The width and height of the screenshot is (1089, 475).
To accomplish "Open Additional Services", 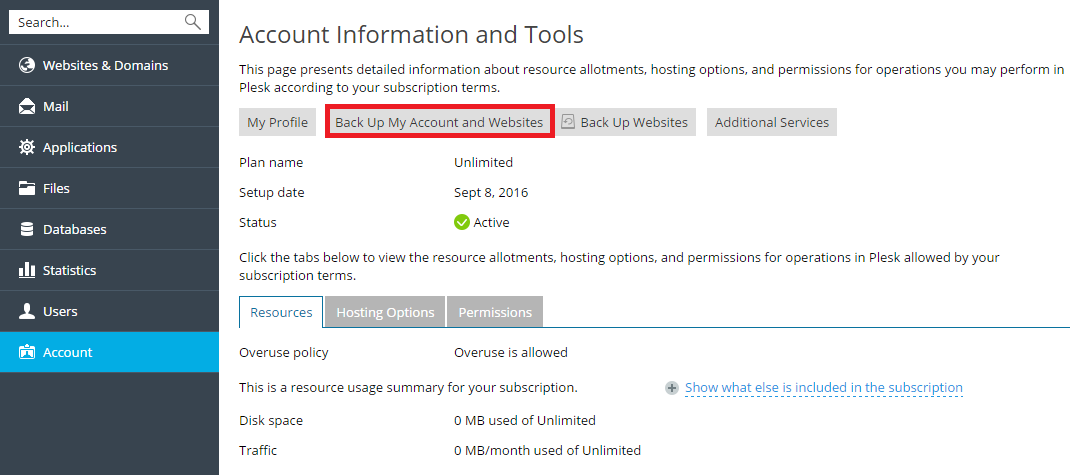I will [x=771, y=122].
